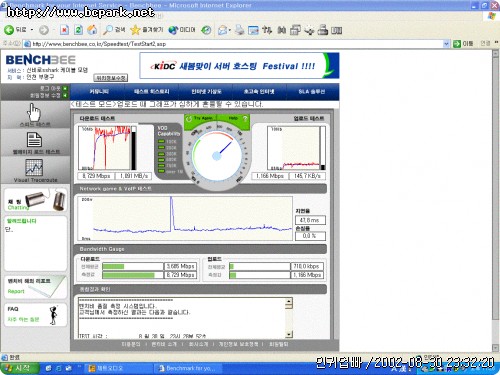The height and width of the screenshot is (375, 500).
Task: Select the speed test hand icon
Action: pos(34,113)
